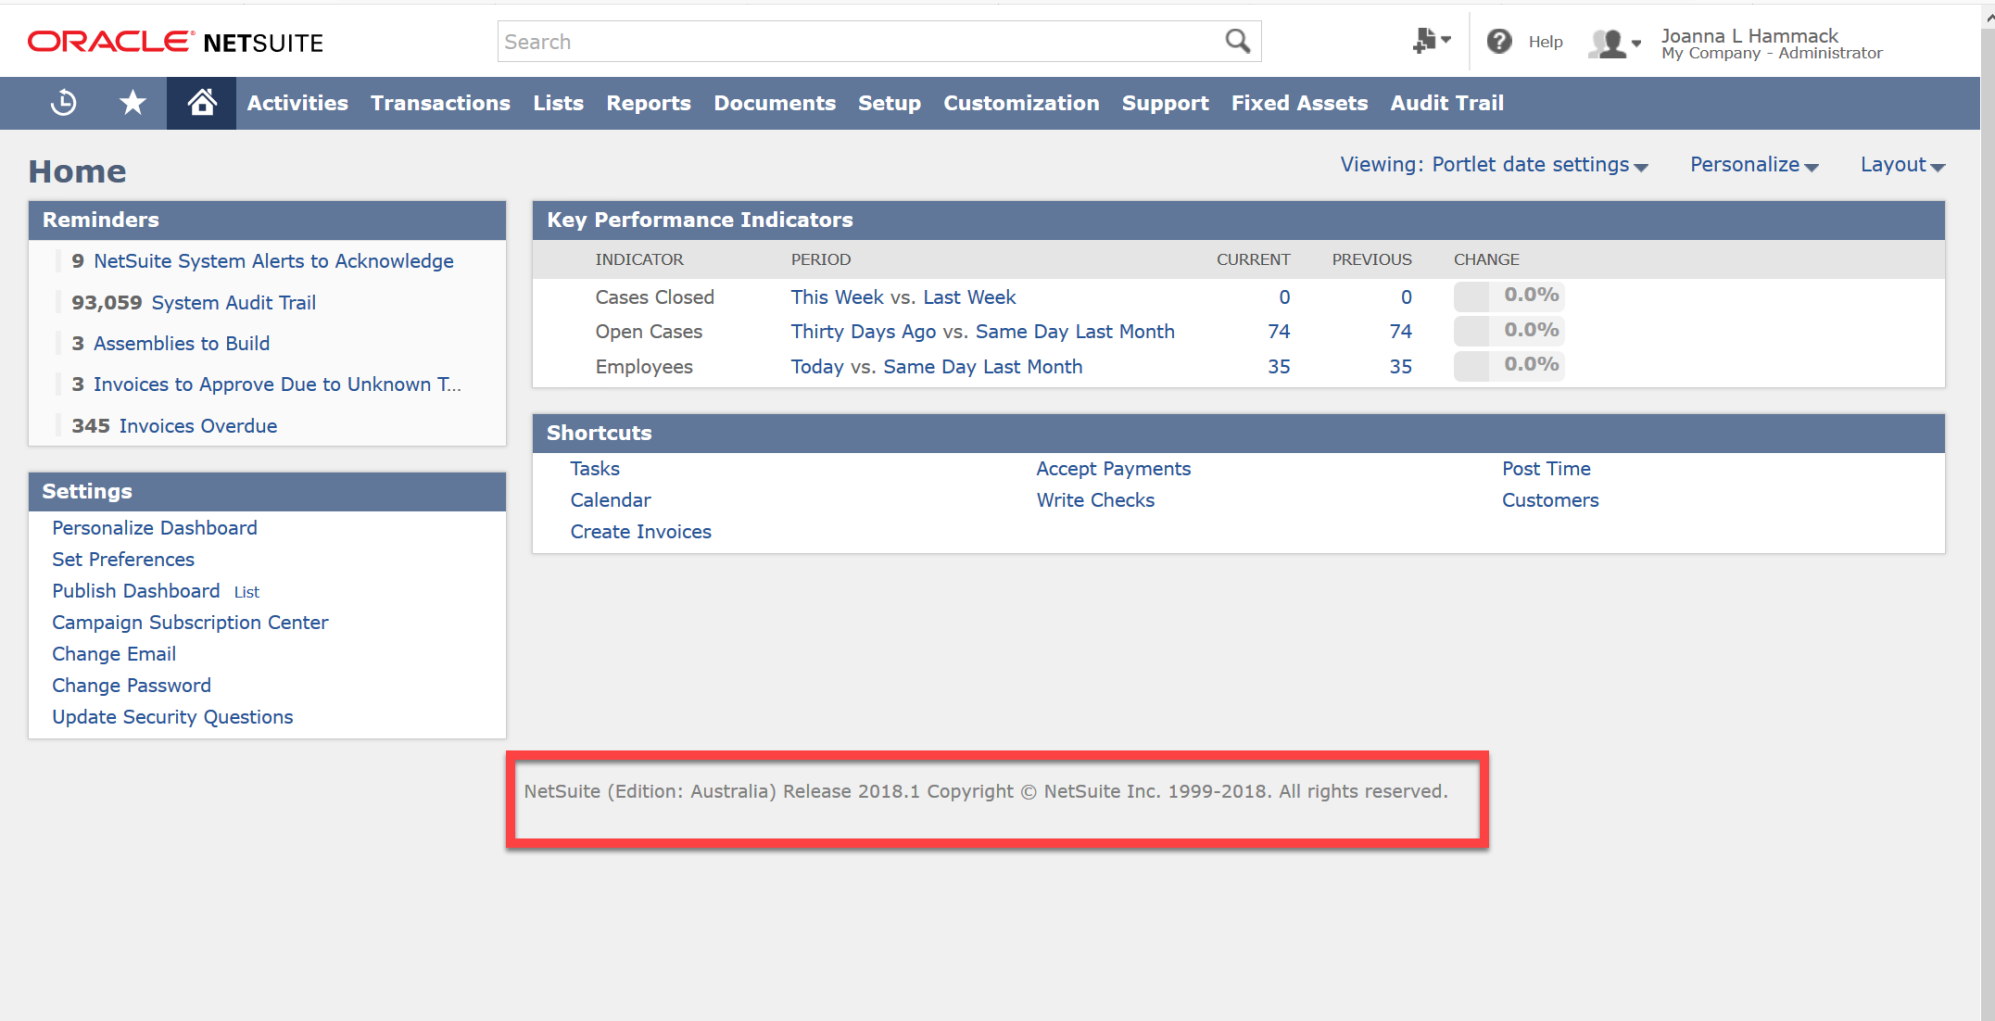Open the Post Time shortcut
The image size is (1995, 1021).
tap(1546, 469)
